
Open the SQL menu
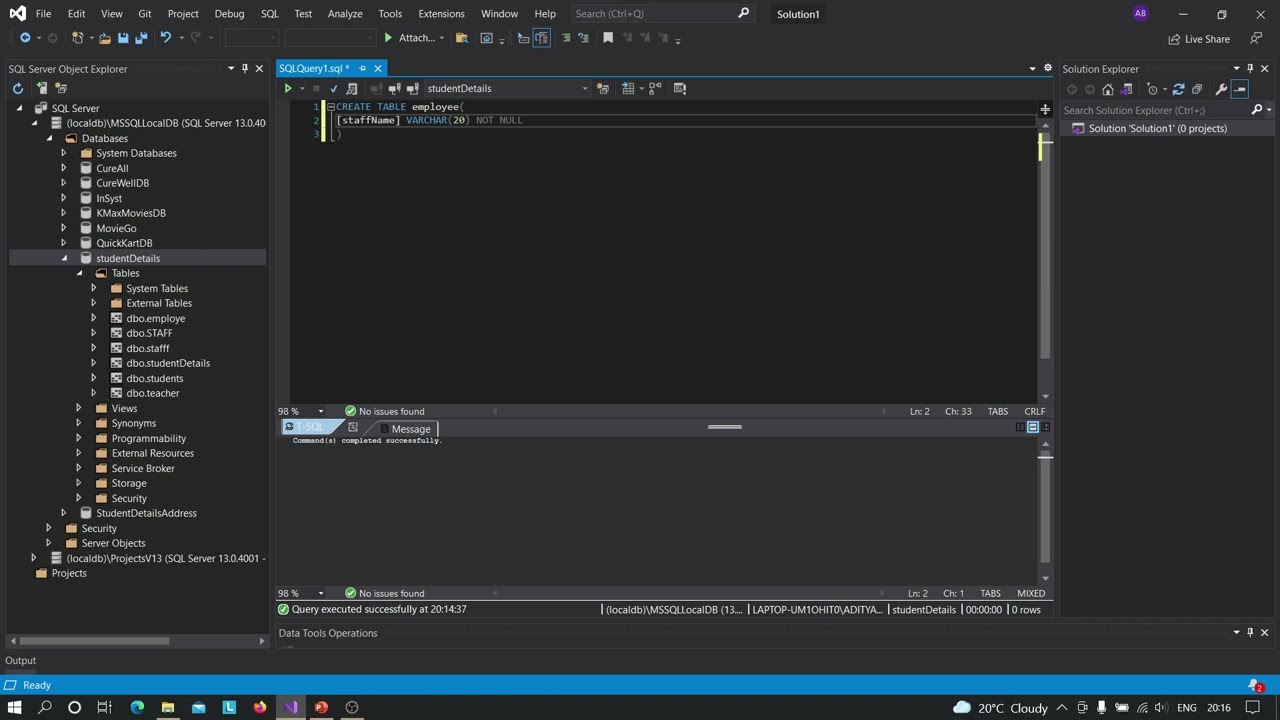coord(270,14)
